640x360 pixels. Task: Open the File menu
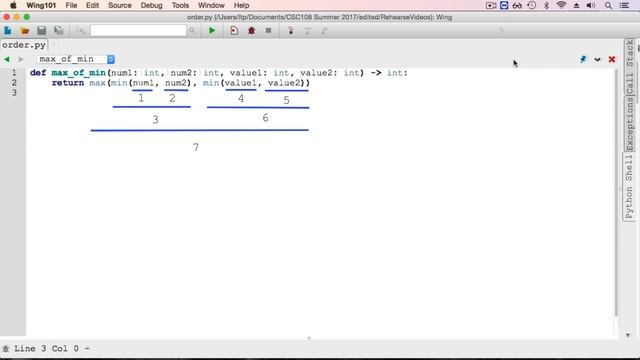click(71, 5)
